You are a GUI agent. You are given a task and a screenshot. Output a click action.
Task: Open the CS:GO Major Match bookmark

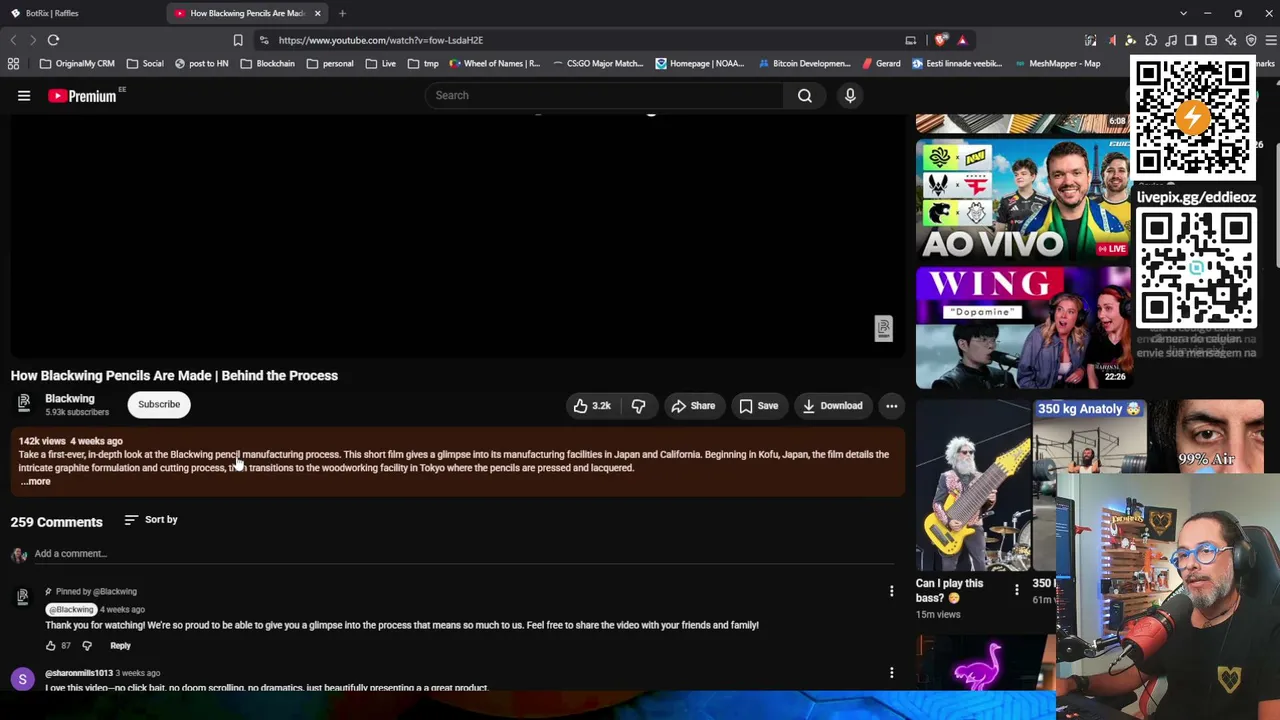tap(598, 63)
